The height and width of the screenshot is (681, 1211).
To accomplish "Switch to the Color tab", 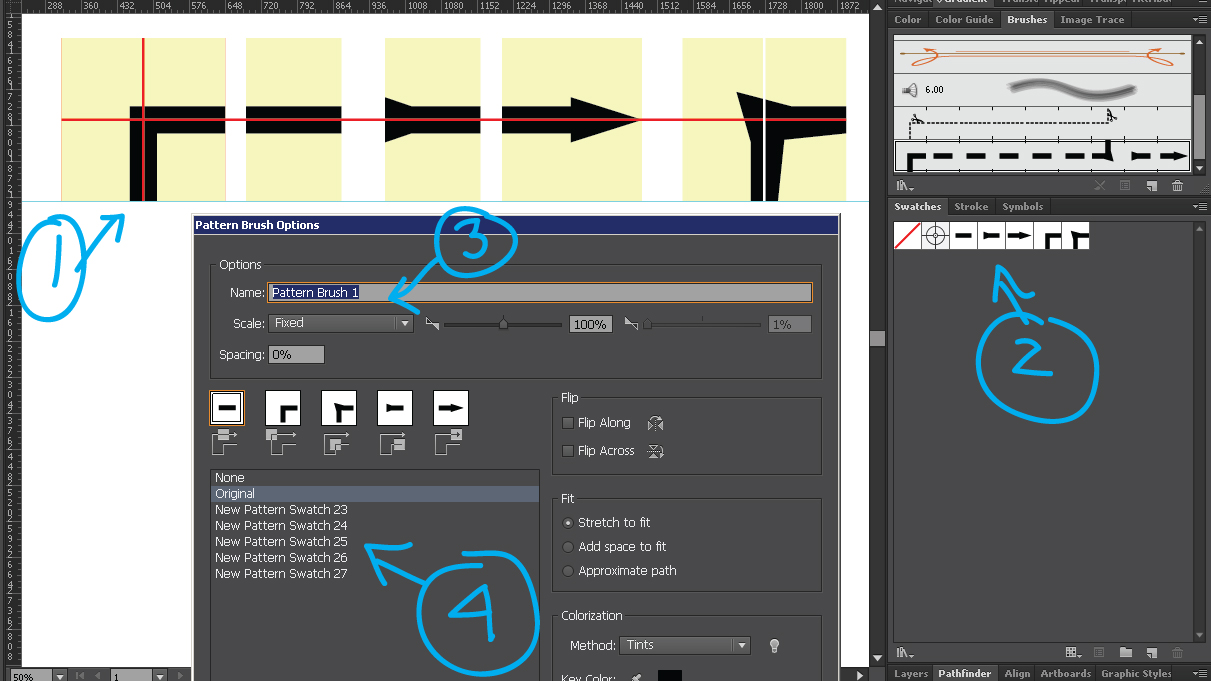I will pyautogui.click(x=907, y=19).
